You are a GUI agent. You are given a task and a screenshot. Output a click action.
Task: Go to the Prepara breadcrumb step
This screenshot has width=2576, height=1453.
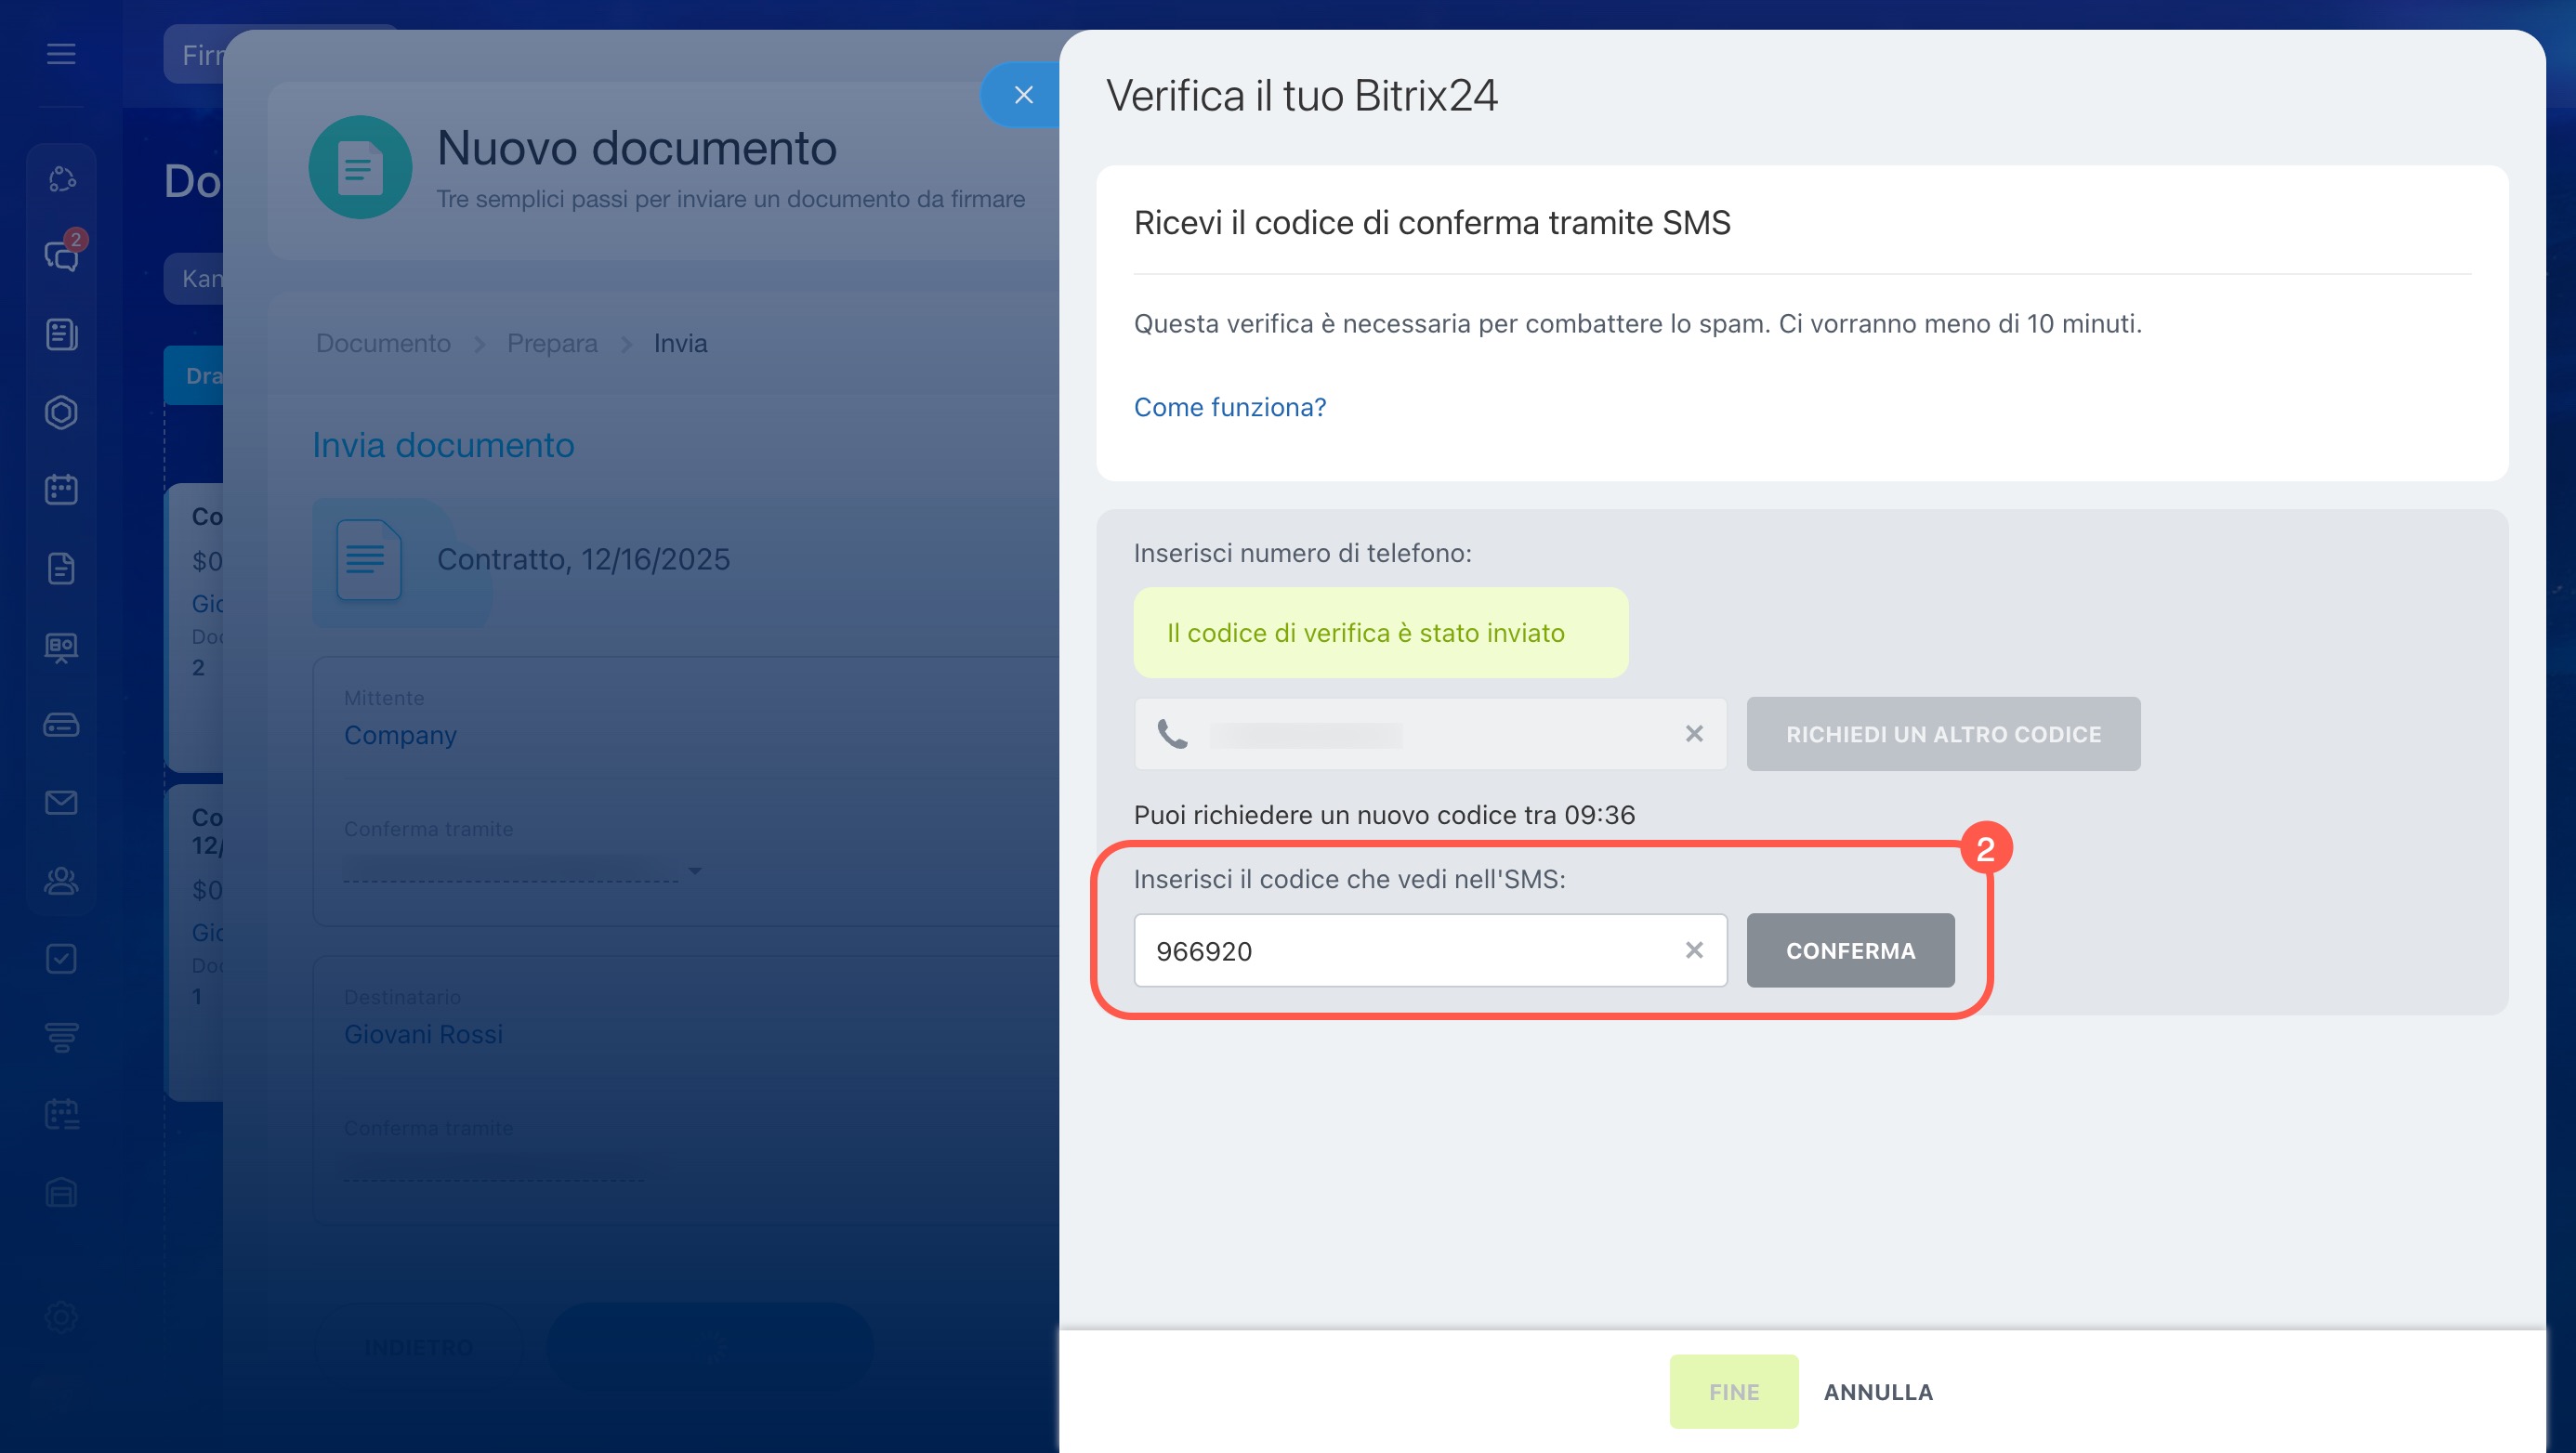click(551, 343)
